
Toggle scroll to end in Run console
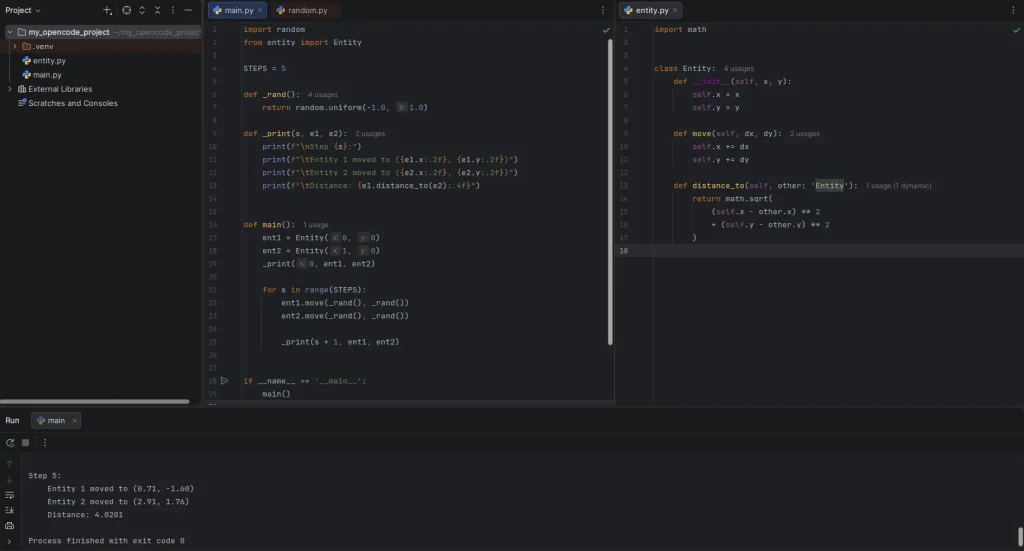pyautogui.click(x=9, y=511)
